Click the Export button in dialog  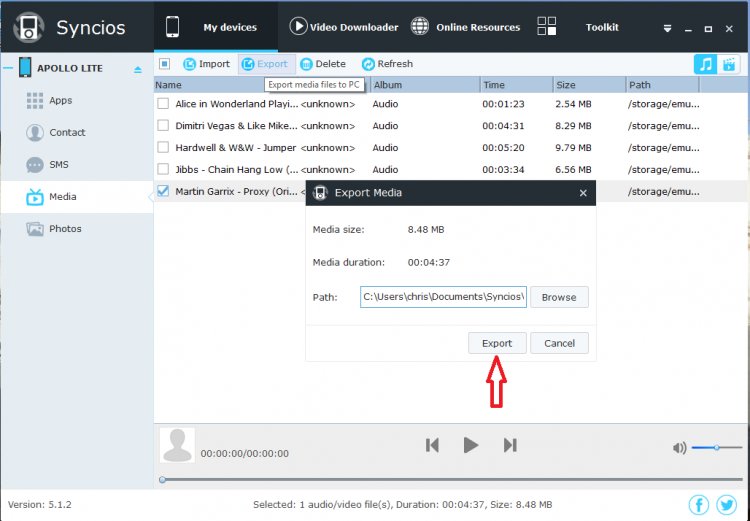pyautogui.click(x=497, y=343)
